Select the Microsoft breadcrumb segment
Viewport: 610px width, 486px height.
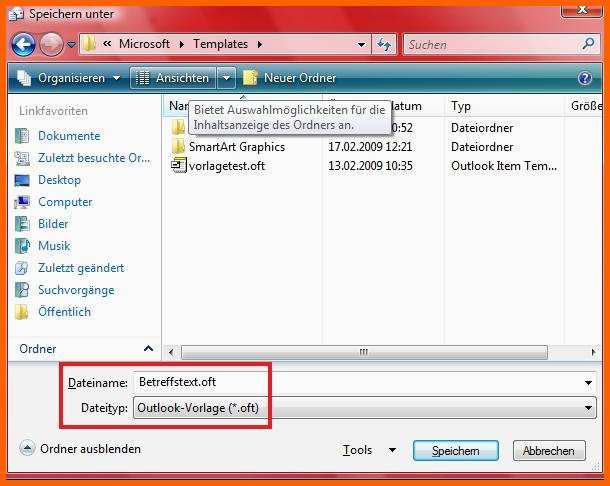(x=144, y=44)
